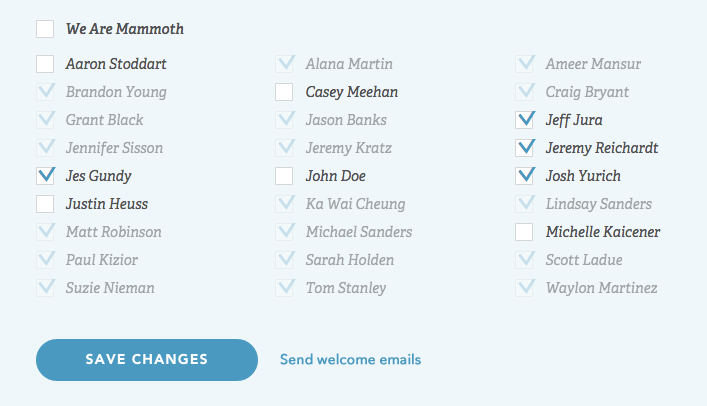Uncheck the Jes Gundy checkbox

point(45,176)
